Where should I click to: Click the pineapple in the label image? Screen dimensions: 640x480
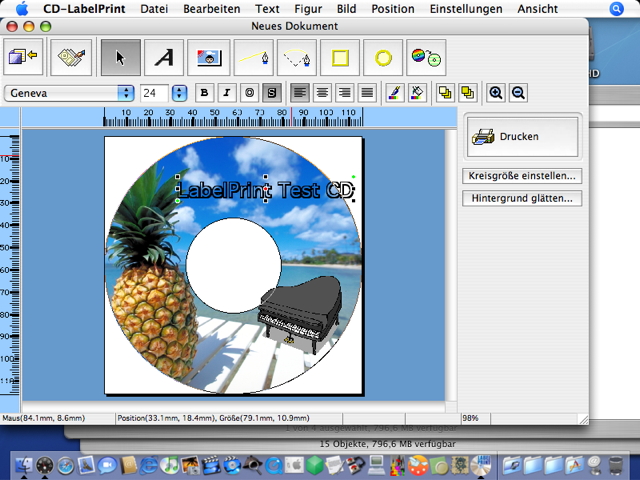(152, 273)
